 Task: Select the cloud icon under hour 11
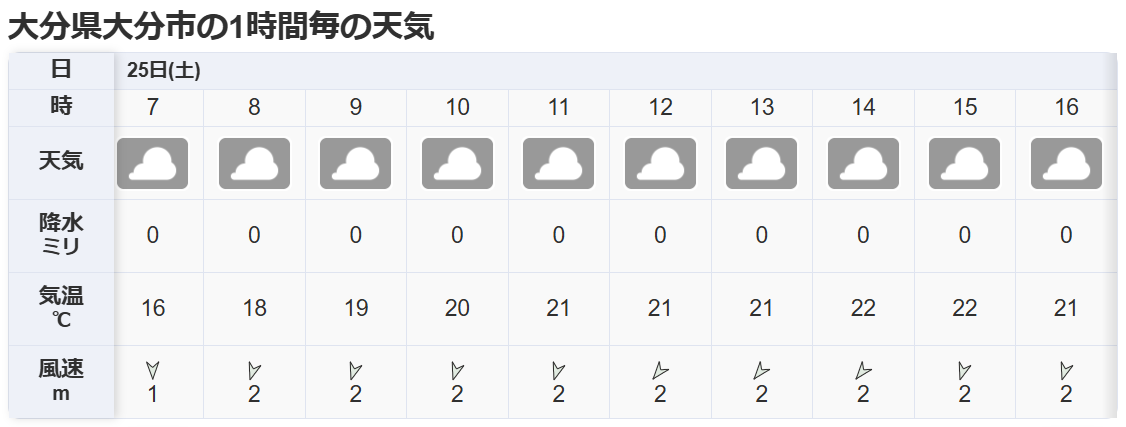pyautogui.click(x=559, y=164)
